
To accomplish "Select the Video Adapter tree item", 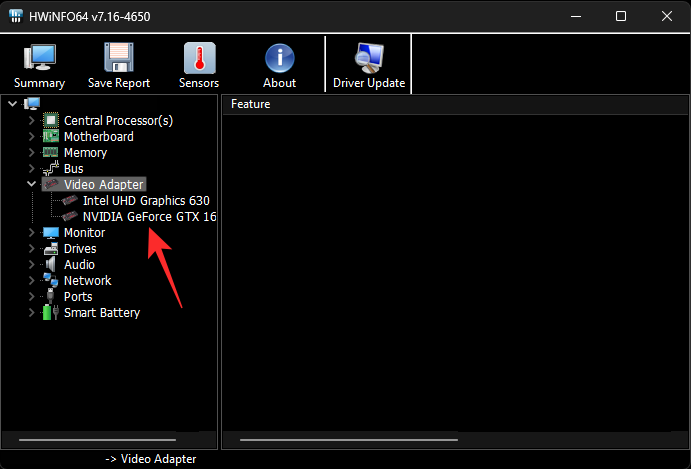I will click(x=104, y=184).
